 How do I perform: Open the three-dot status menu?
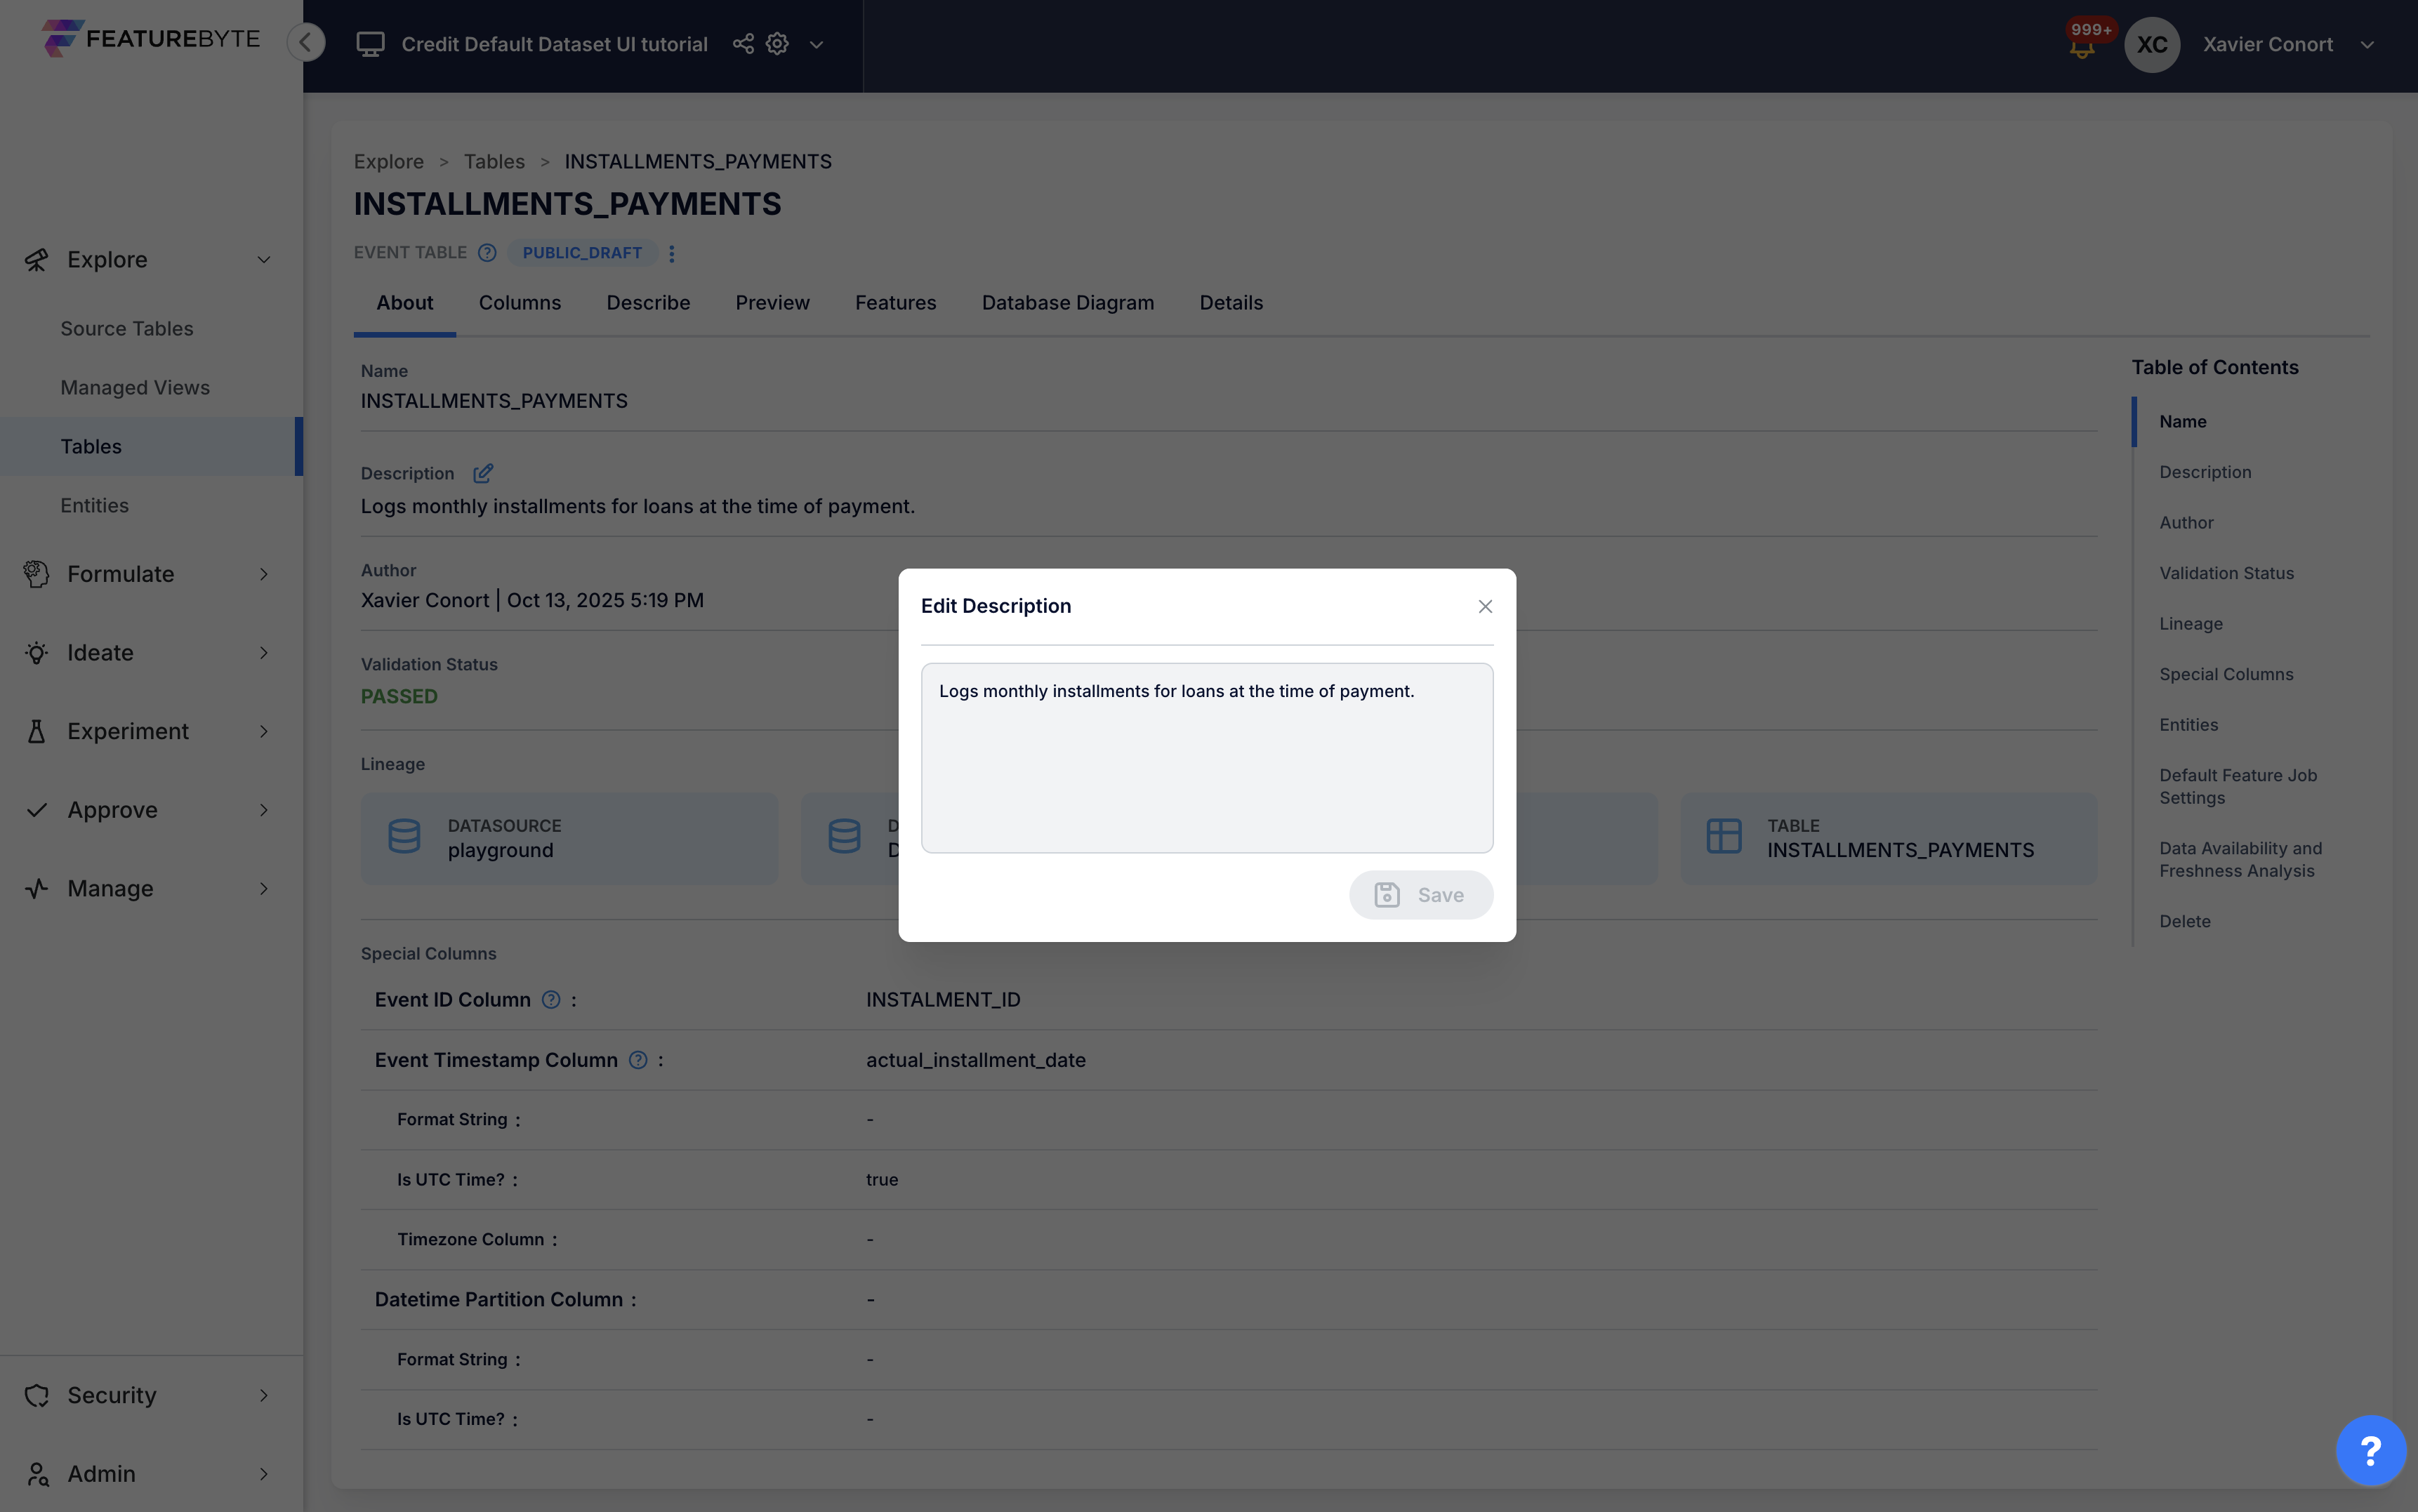click(672, 254)
